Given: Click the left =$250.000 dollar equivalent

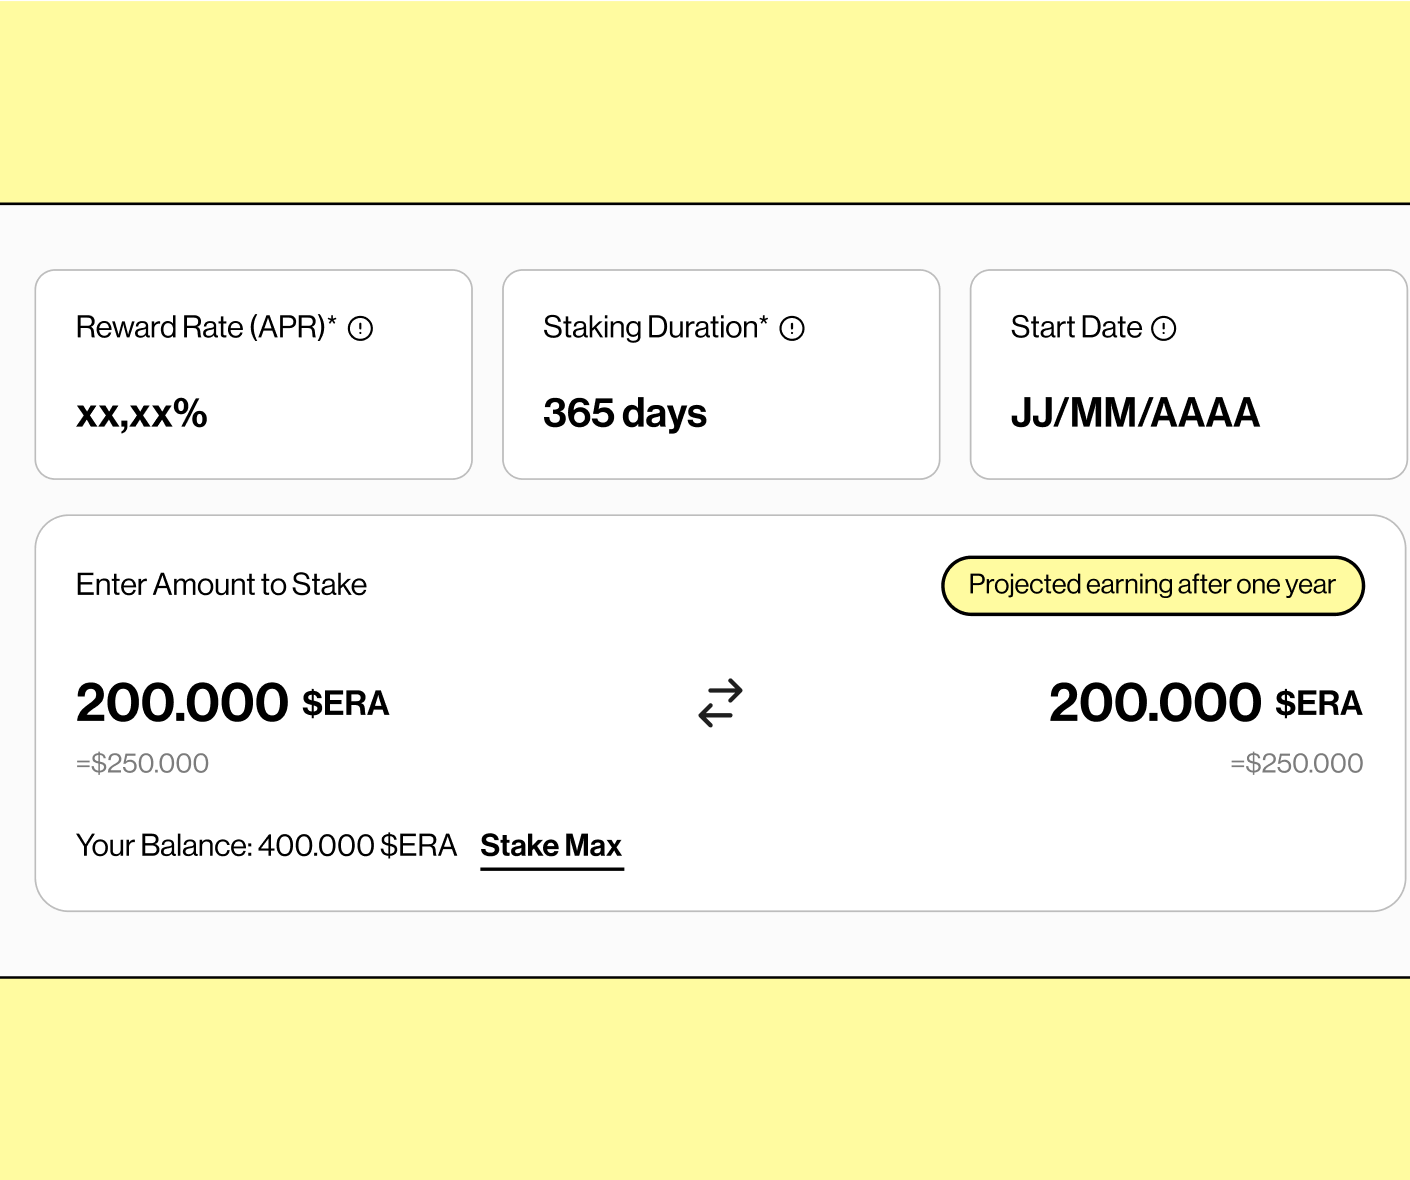Looking at the screenshot, I should click(x=143, y=764).
